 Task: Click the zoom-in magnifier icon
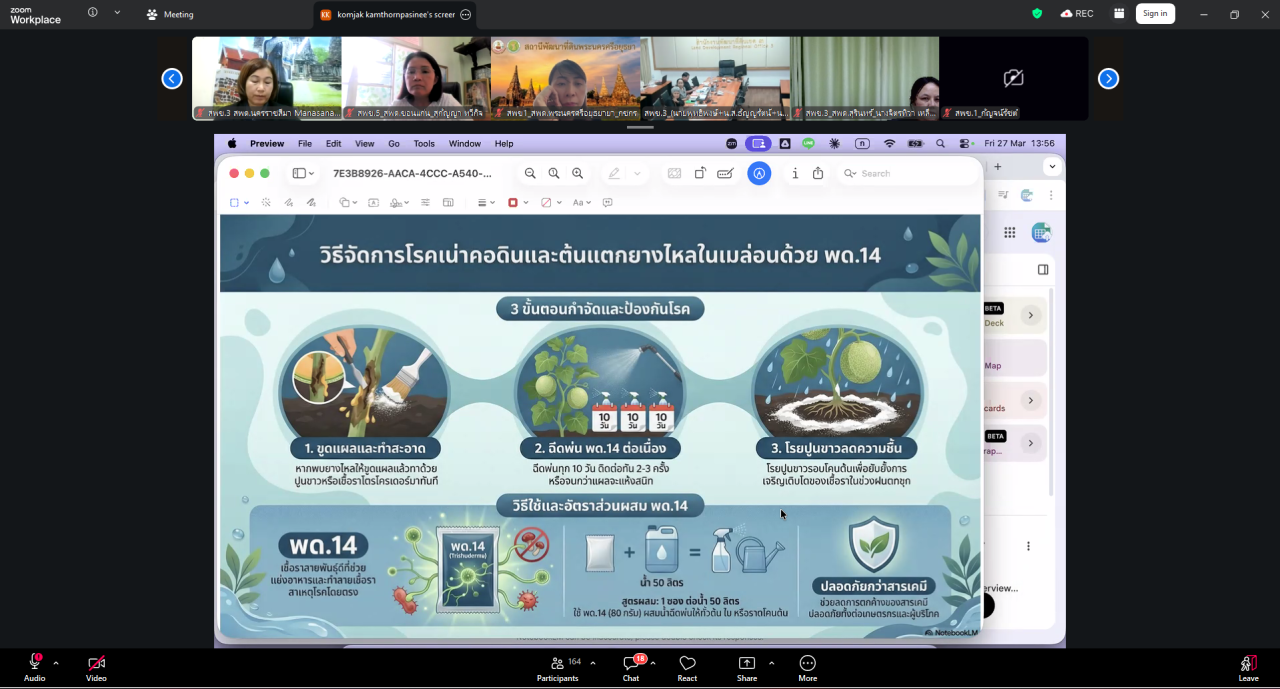[x=577, y=173]
